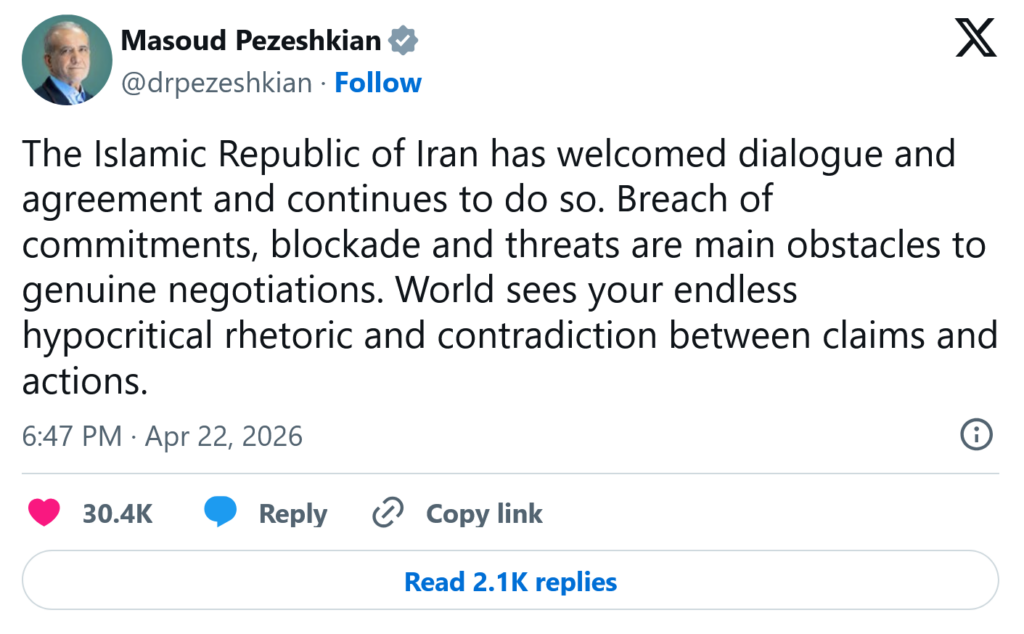Viewport: 1024px width, 634px height.
Task: Open the Read 2.1K replies button
Action: pyautogui.click(x=510, y=581)
